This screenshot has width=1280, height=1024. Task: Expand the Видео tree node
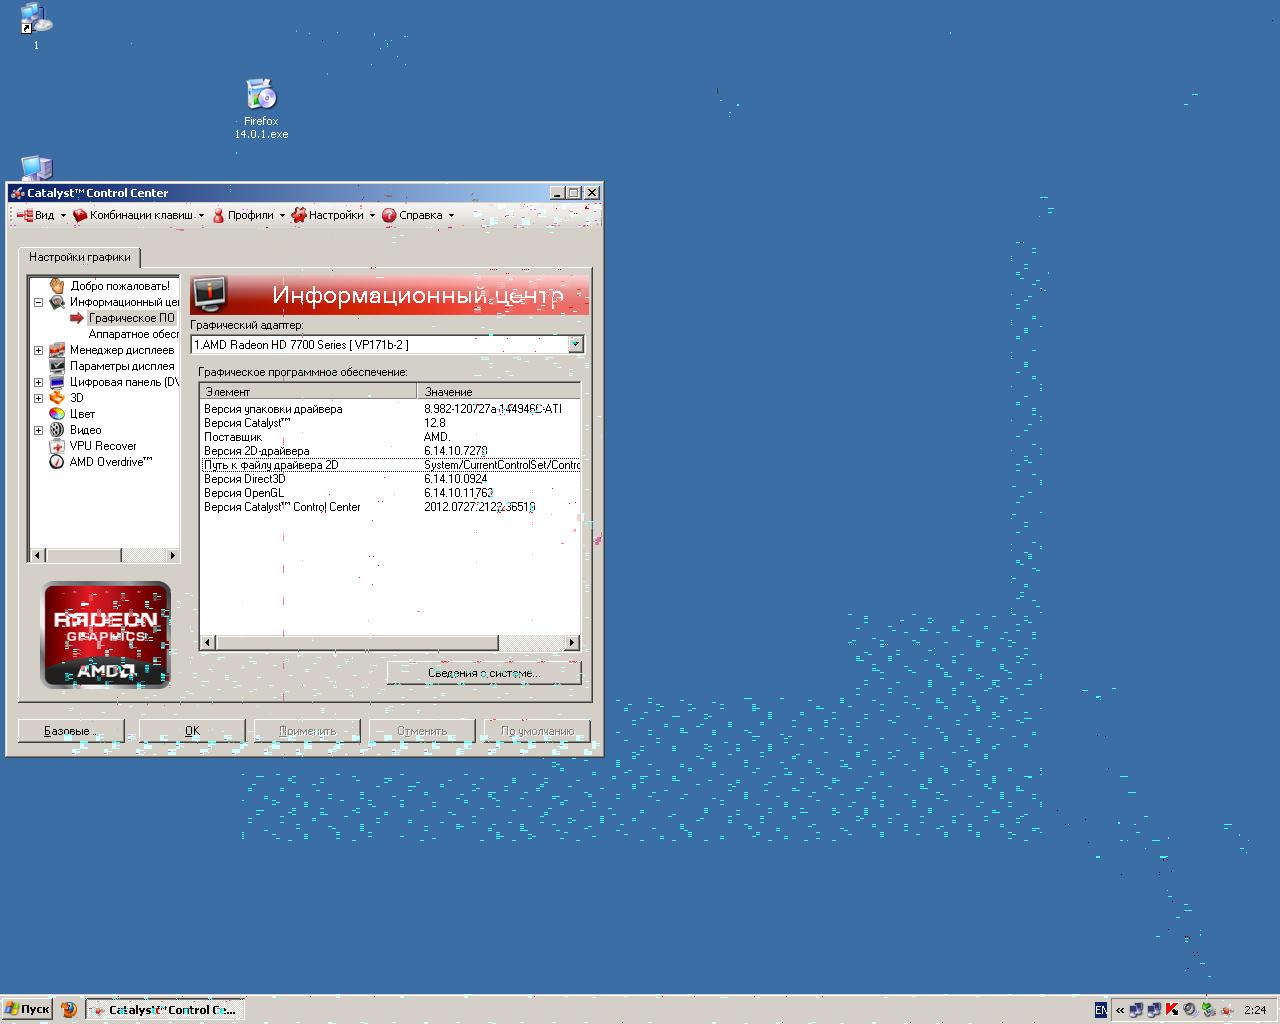39,430
